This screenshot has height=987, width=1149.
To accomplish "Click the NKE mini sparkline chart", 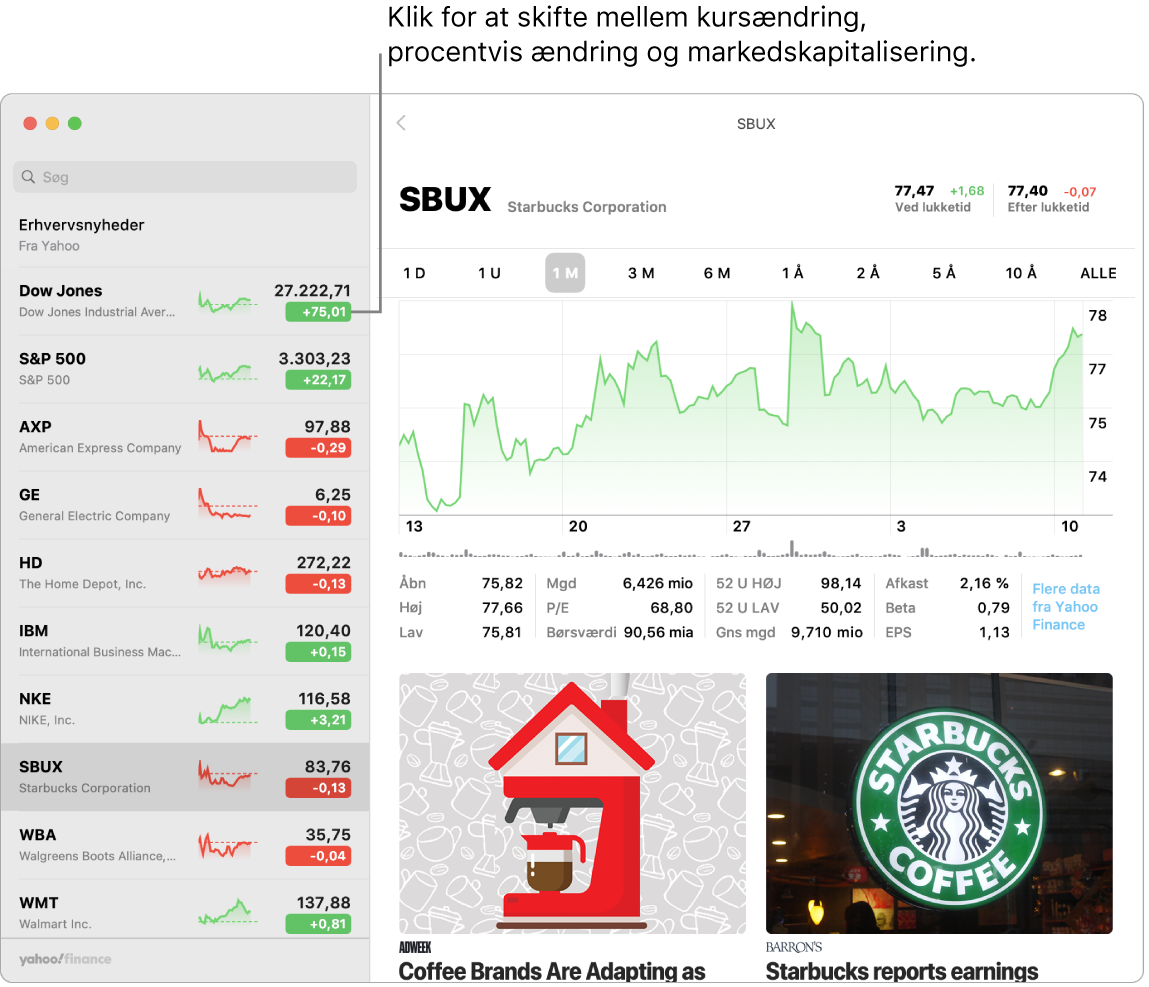I will (x=227, y=709).
